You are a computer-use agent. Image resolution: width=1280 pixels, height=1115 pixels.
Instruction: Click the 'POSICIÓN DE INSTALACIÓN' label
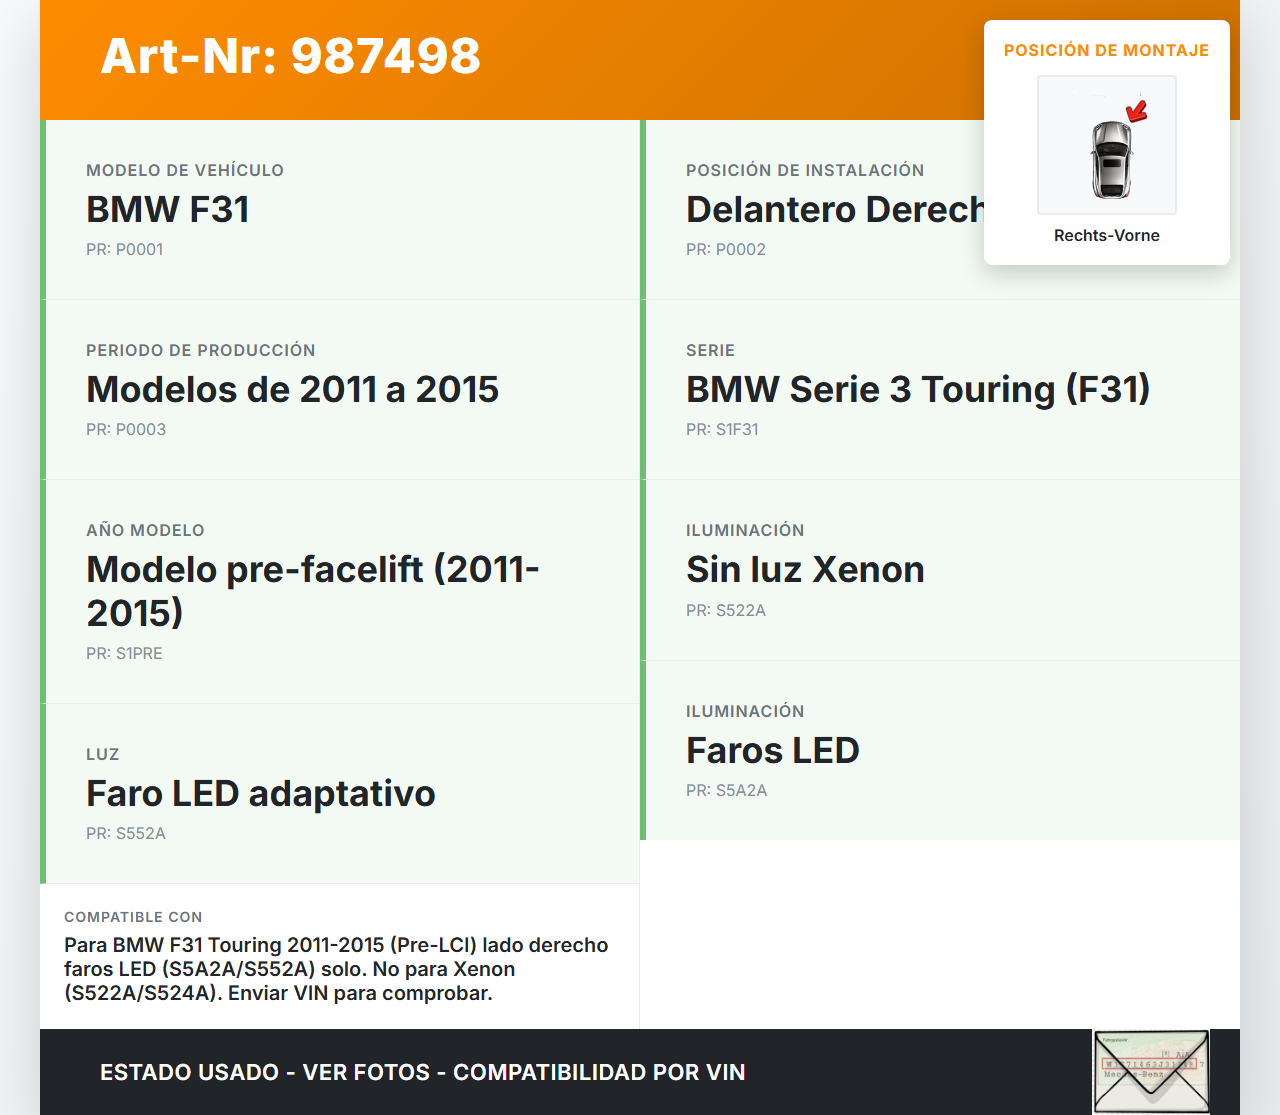805,170
